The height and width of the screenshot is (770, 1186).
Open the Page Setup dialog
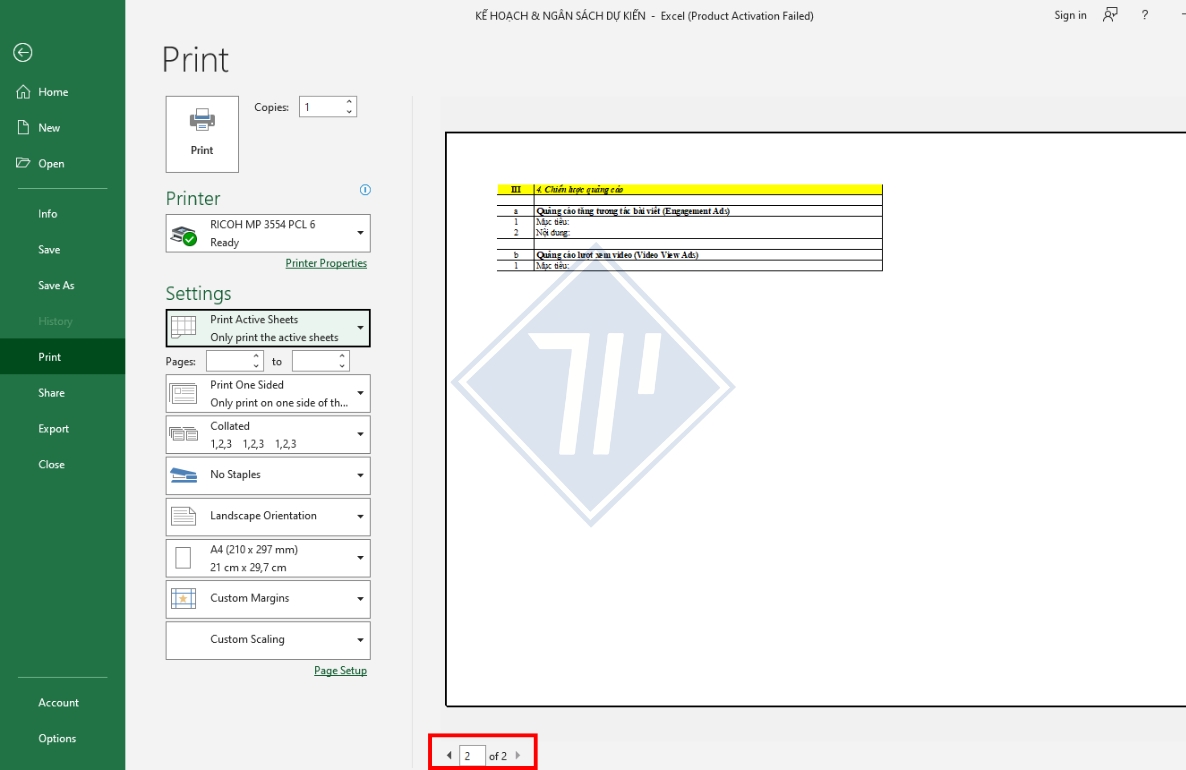340,670
